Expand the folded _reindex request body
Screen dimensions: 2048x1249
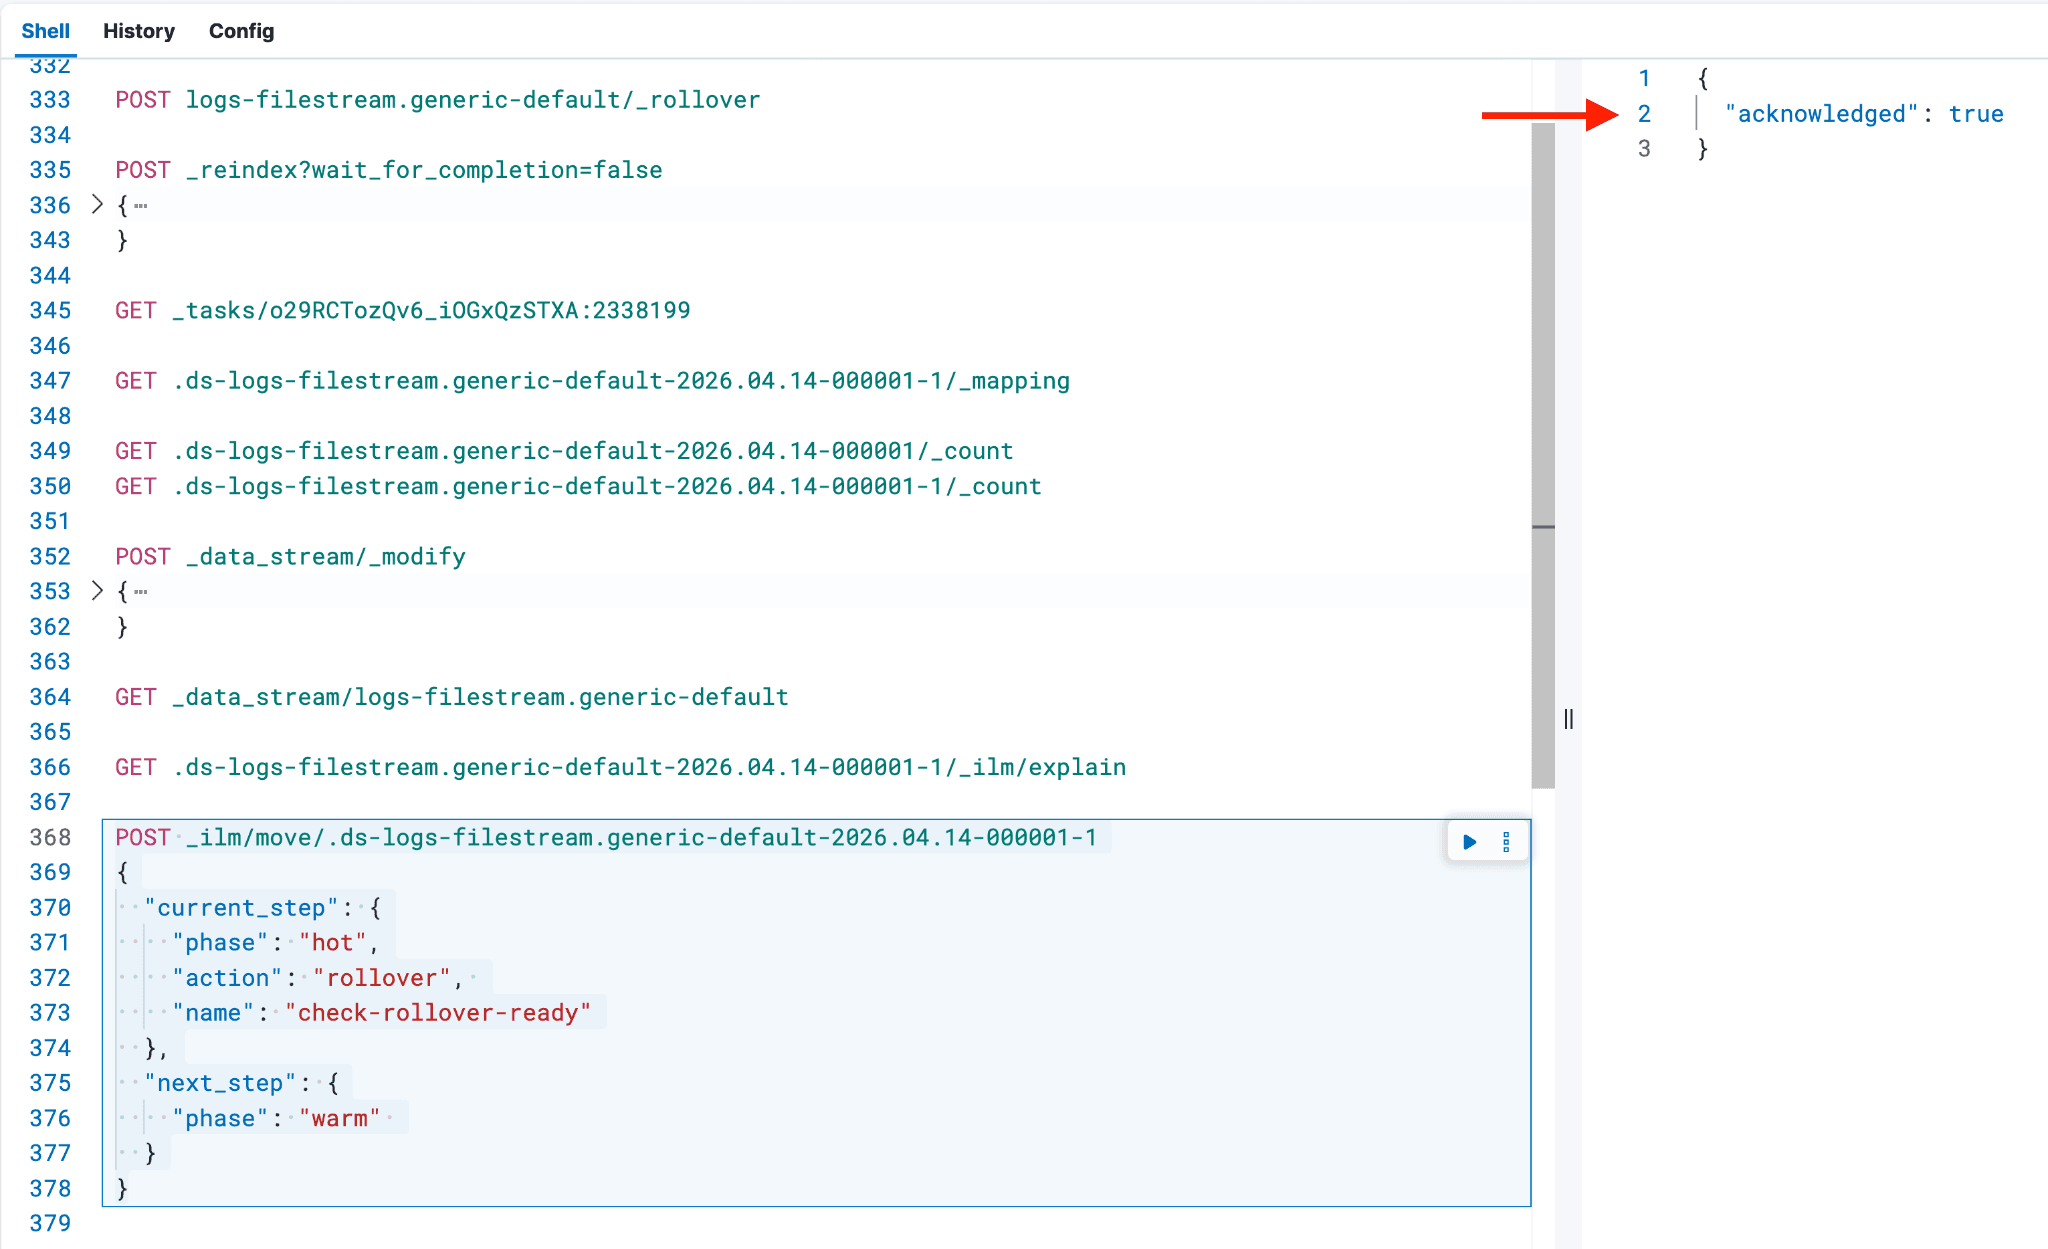click(97, 204)
